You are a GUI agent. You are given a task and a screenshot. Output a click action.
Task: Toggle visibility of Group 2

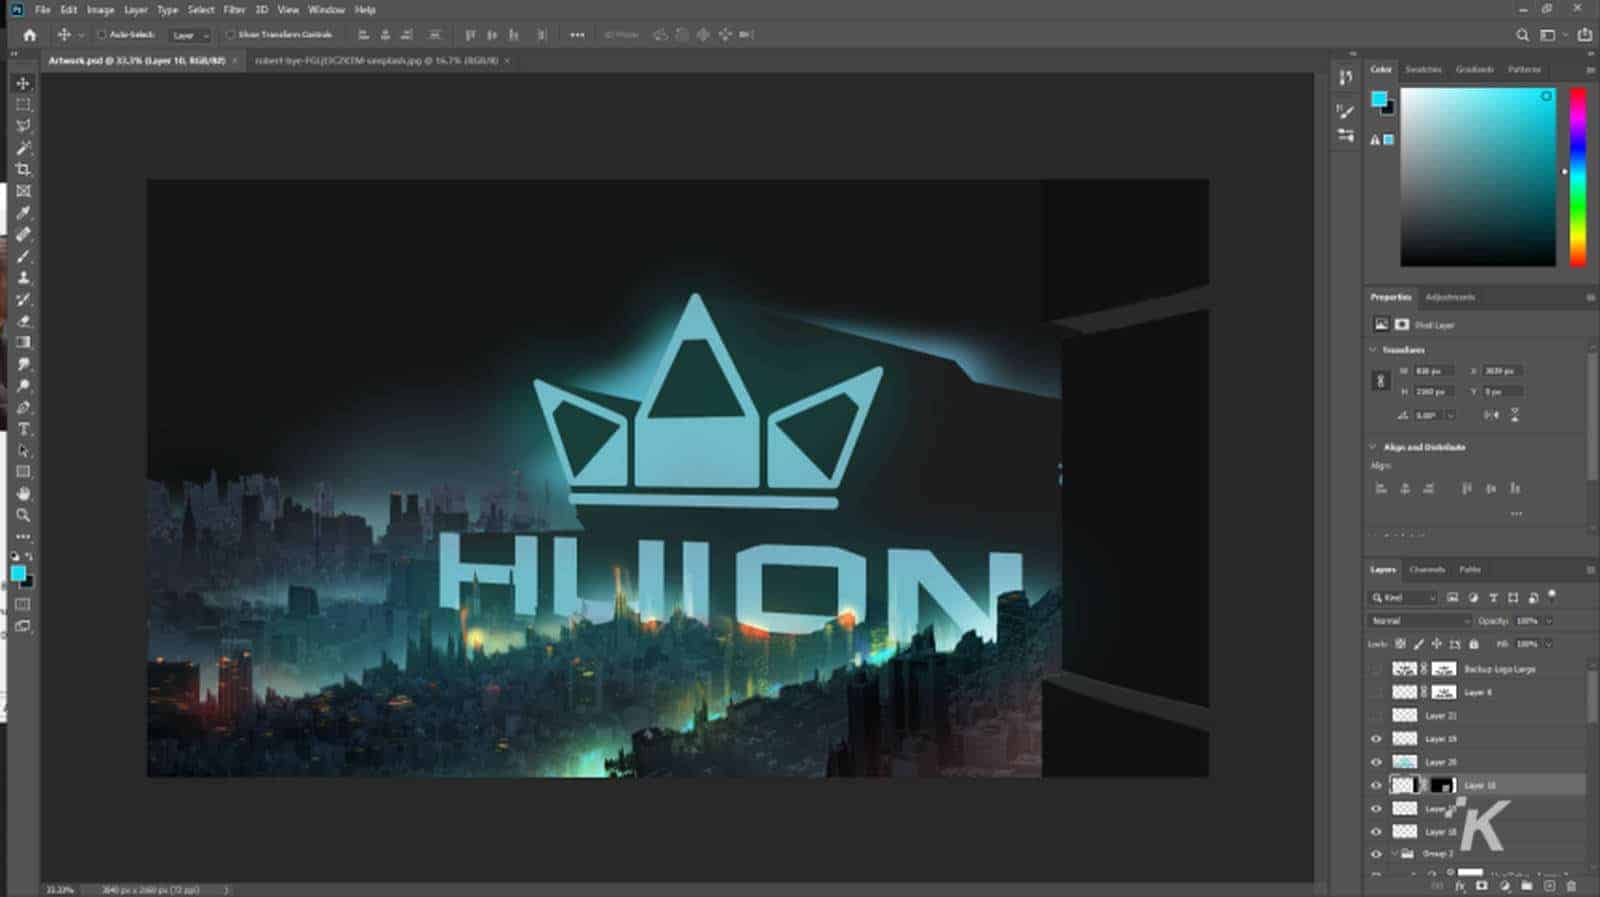pyautogui.click(x=1376, y=854)
